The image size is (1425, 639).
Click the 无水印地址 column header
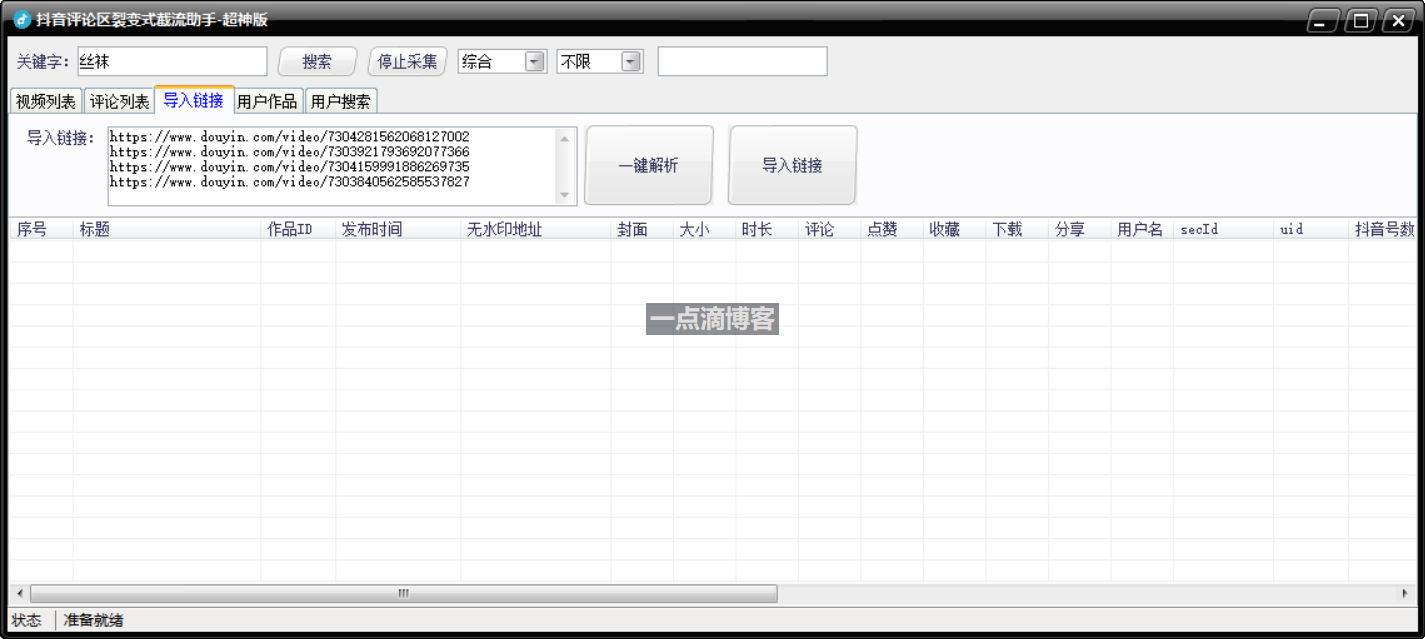(x=536, y=229)
